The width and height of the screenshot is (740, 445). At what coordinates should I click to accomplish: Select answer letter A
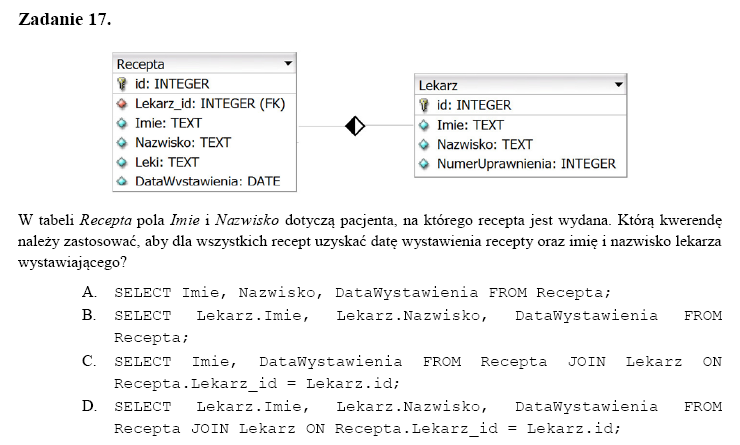tap(90, 292)
